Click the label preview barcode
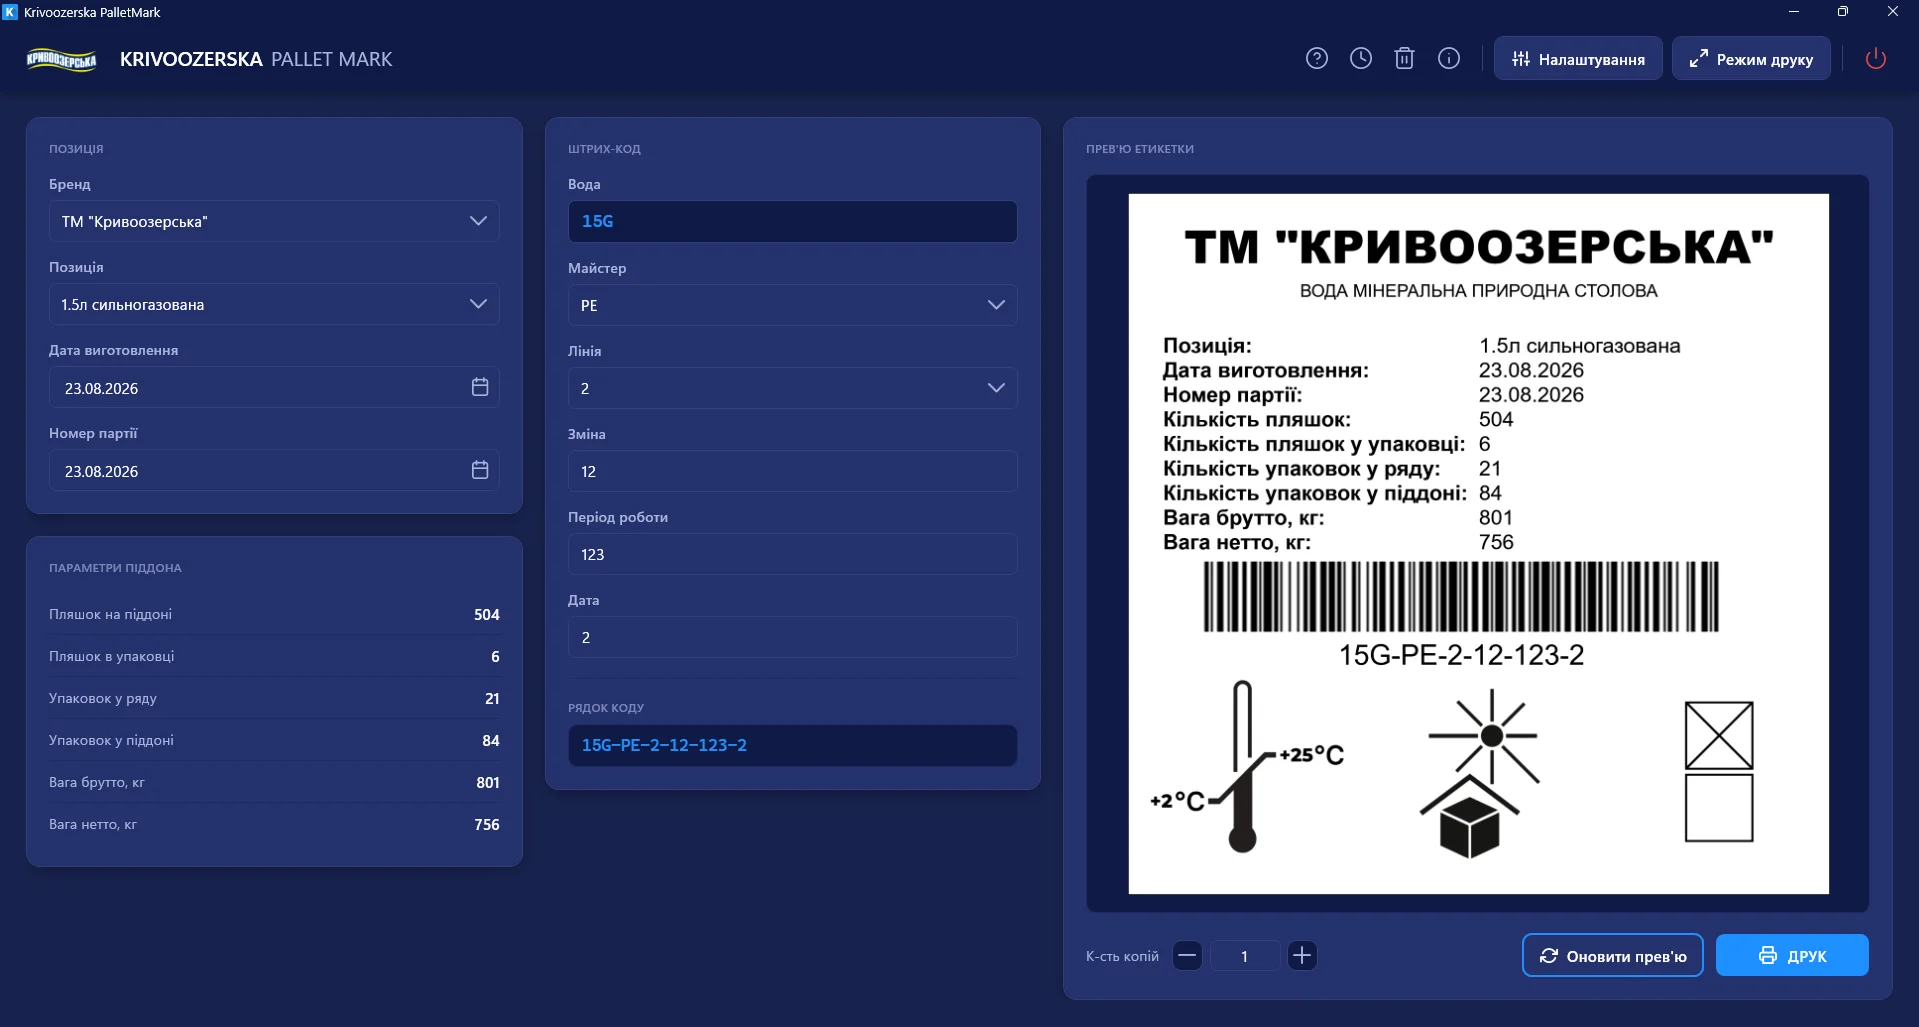Screen dimensions: 1919x1027 (x=1461, y=597)
